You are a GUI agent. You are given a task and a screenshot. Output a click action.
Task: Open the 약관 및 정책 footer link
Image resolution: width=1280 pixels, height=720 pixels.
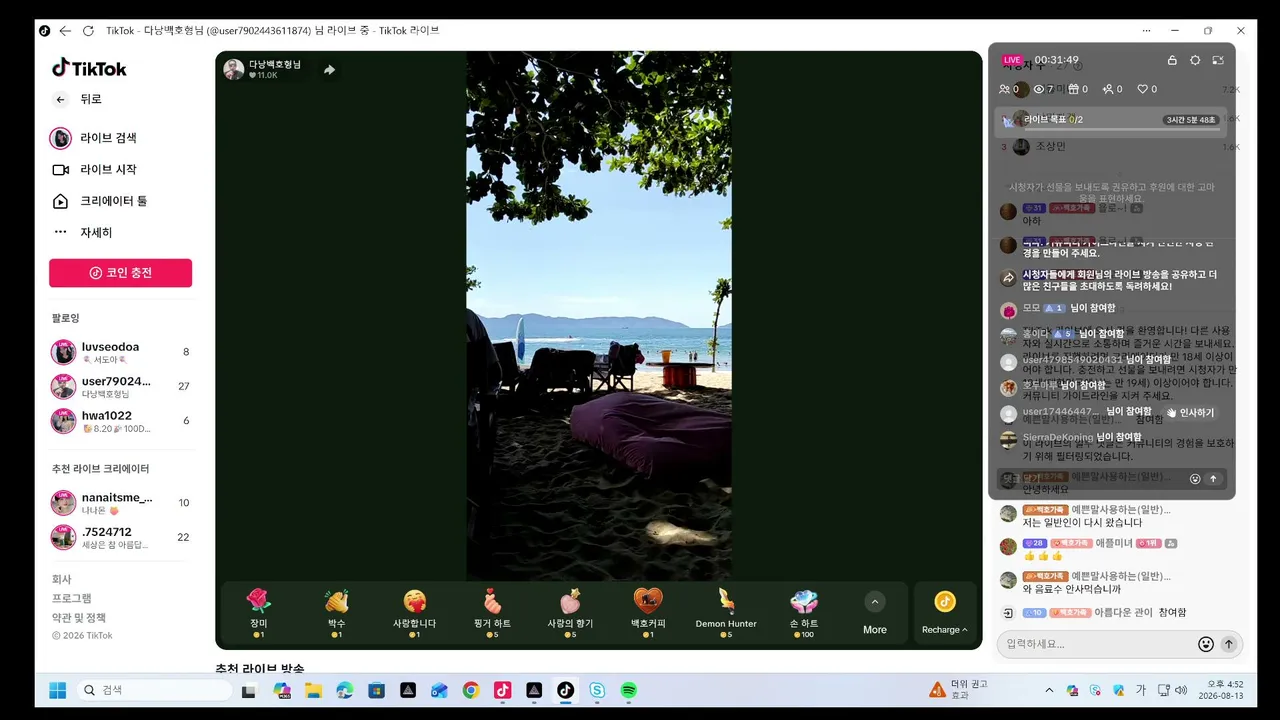[79, 618]
